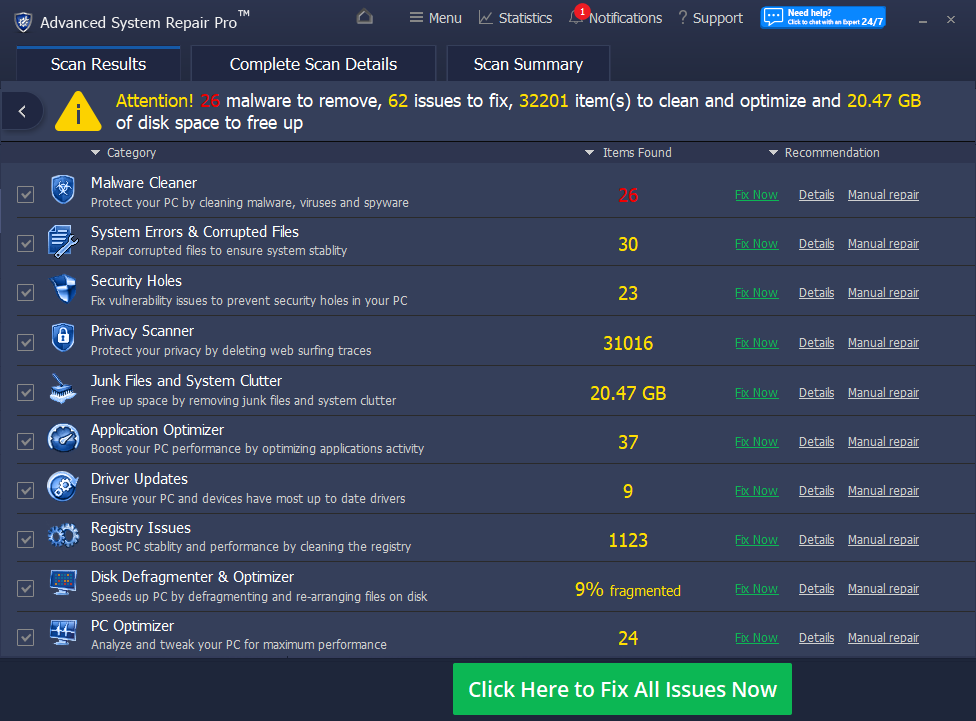
Task: Click the System Errors & Corrupted Files icon
Action: [63, 242]
